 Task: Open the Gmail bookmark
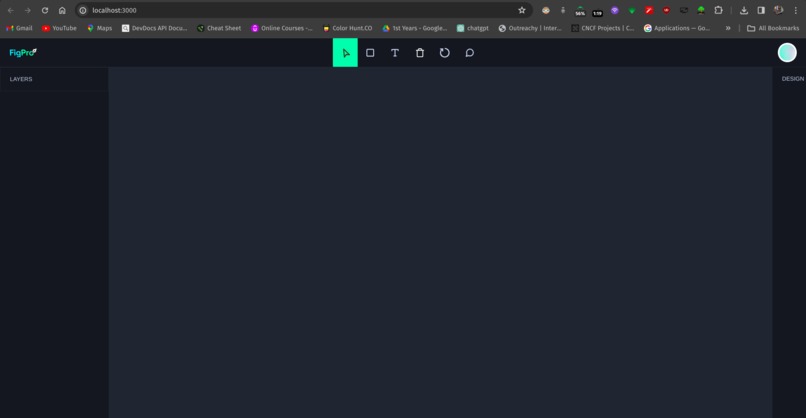tap(19, 28)
